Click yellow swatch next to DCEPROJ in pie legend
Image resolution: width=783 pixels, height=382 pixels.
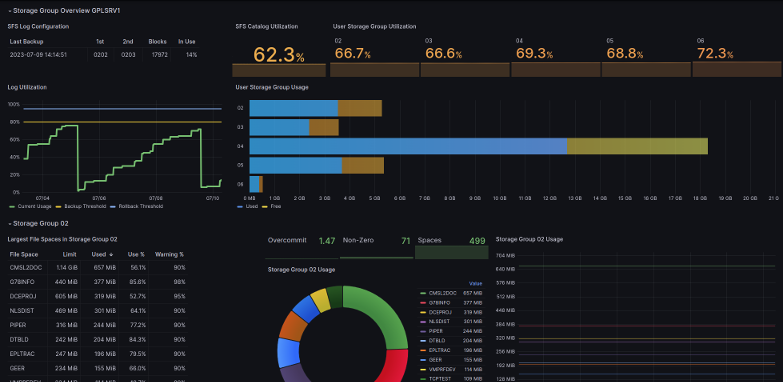coord(423,312)
